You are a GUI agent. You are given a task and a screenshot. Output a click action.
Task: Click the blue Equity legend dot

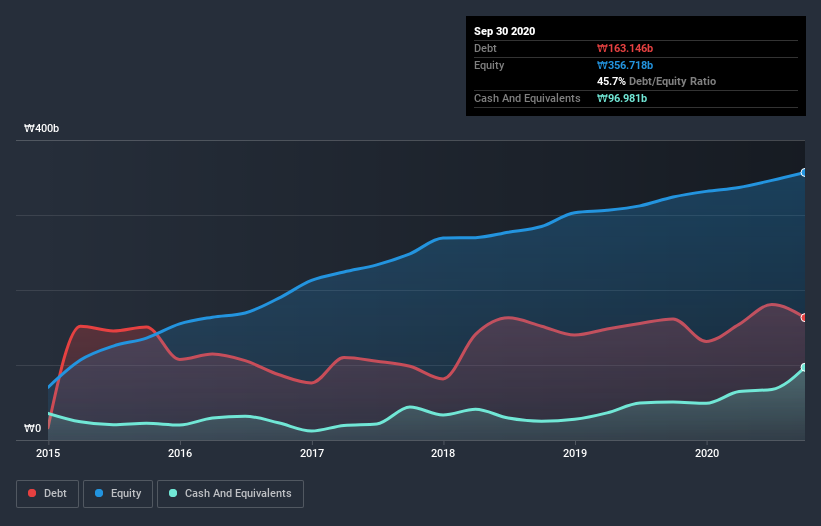click(x=99, y=493)
